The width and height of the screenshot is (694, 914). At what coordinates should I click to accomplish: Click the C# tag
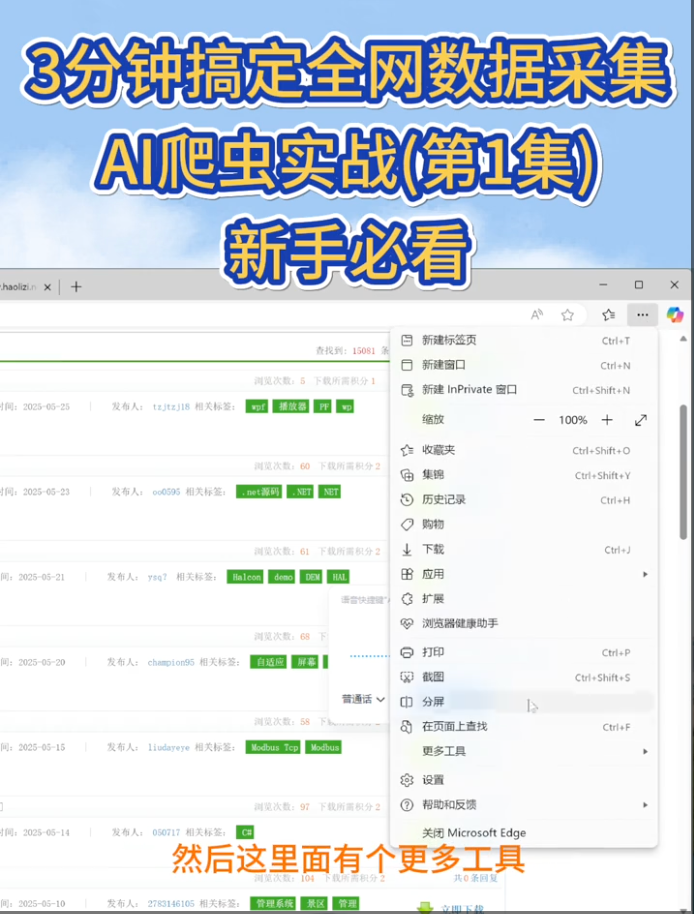245,832
